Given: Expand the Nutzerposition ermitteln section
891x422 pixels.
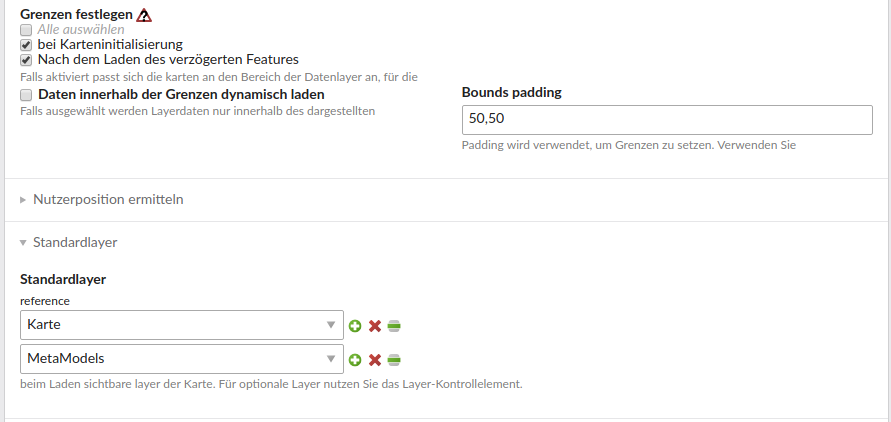Looking at the screenshot, I should 108,199.
